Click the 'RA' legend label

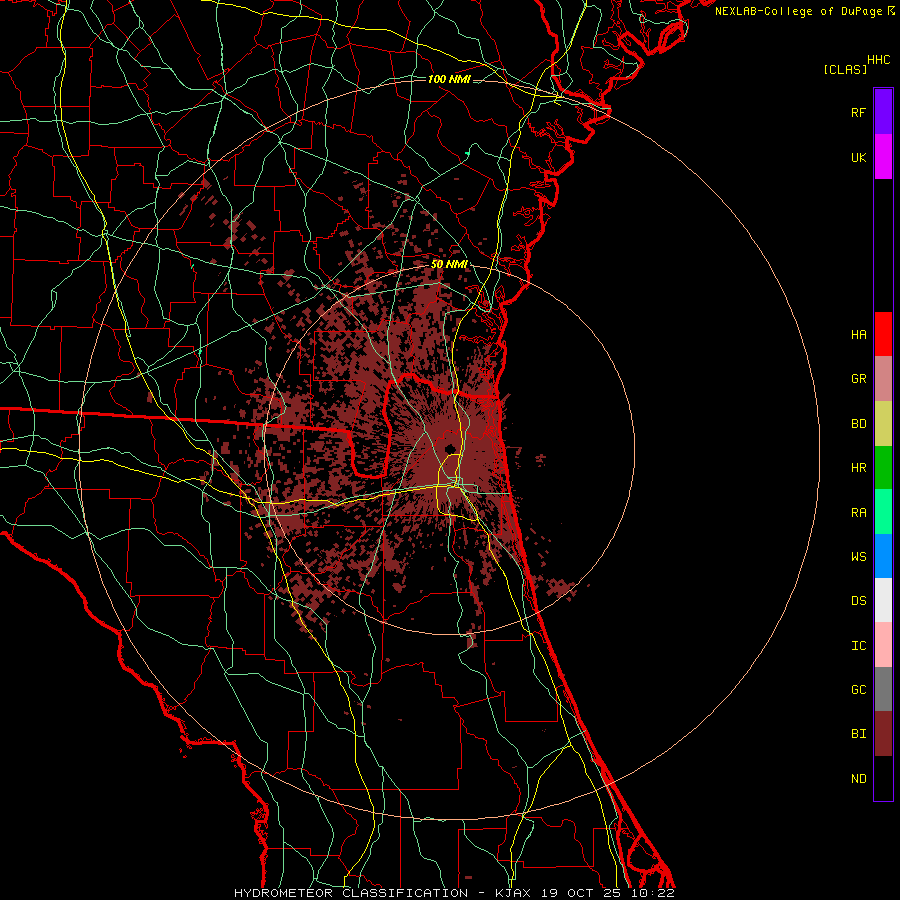[x=858, y=513]
